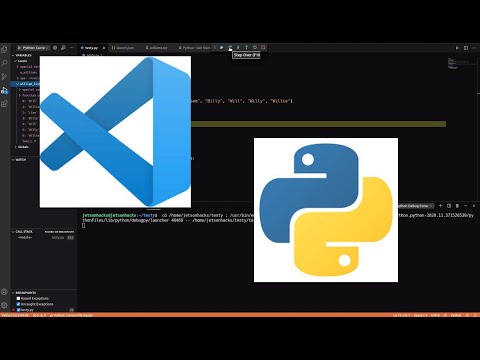Click the line and column indicator
This screenshot has width=480, height=360.
pos(401,315)
